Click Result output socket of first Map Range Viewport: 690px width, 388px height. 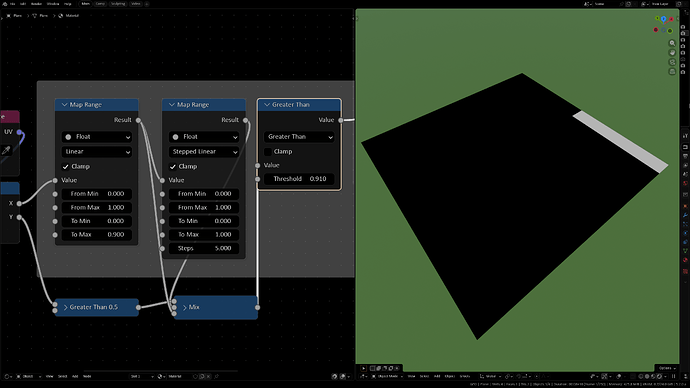(x=139, y=120)
